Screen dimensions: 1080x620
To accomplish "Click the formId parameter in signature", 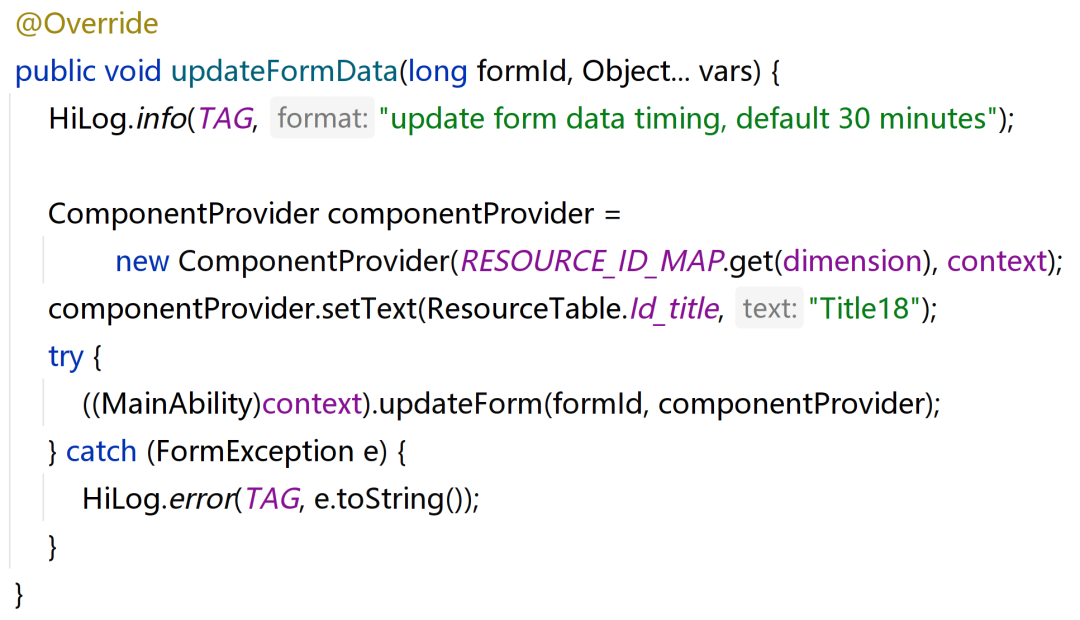I will point(523,72).
